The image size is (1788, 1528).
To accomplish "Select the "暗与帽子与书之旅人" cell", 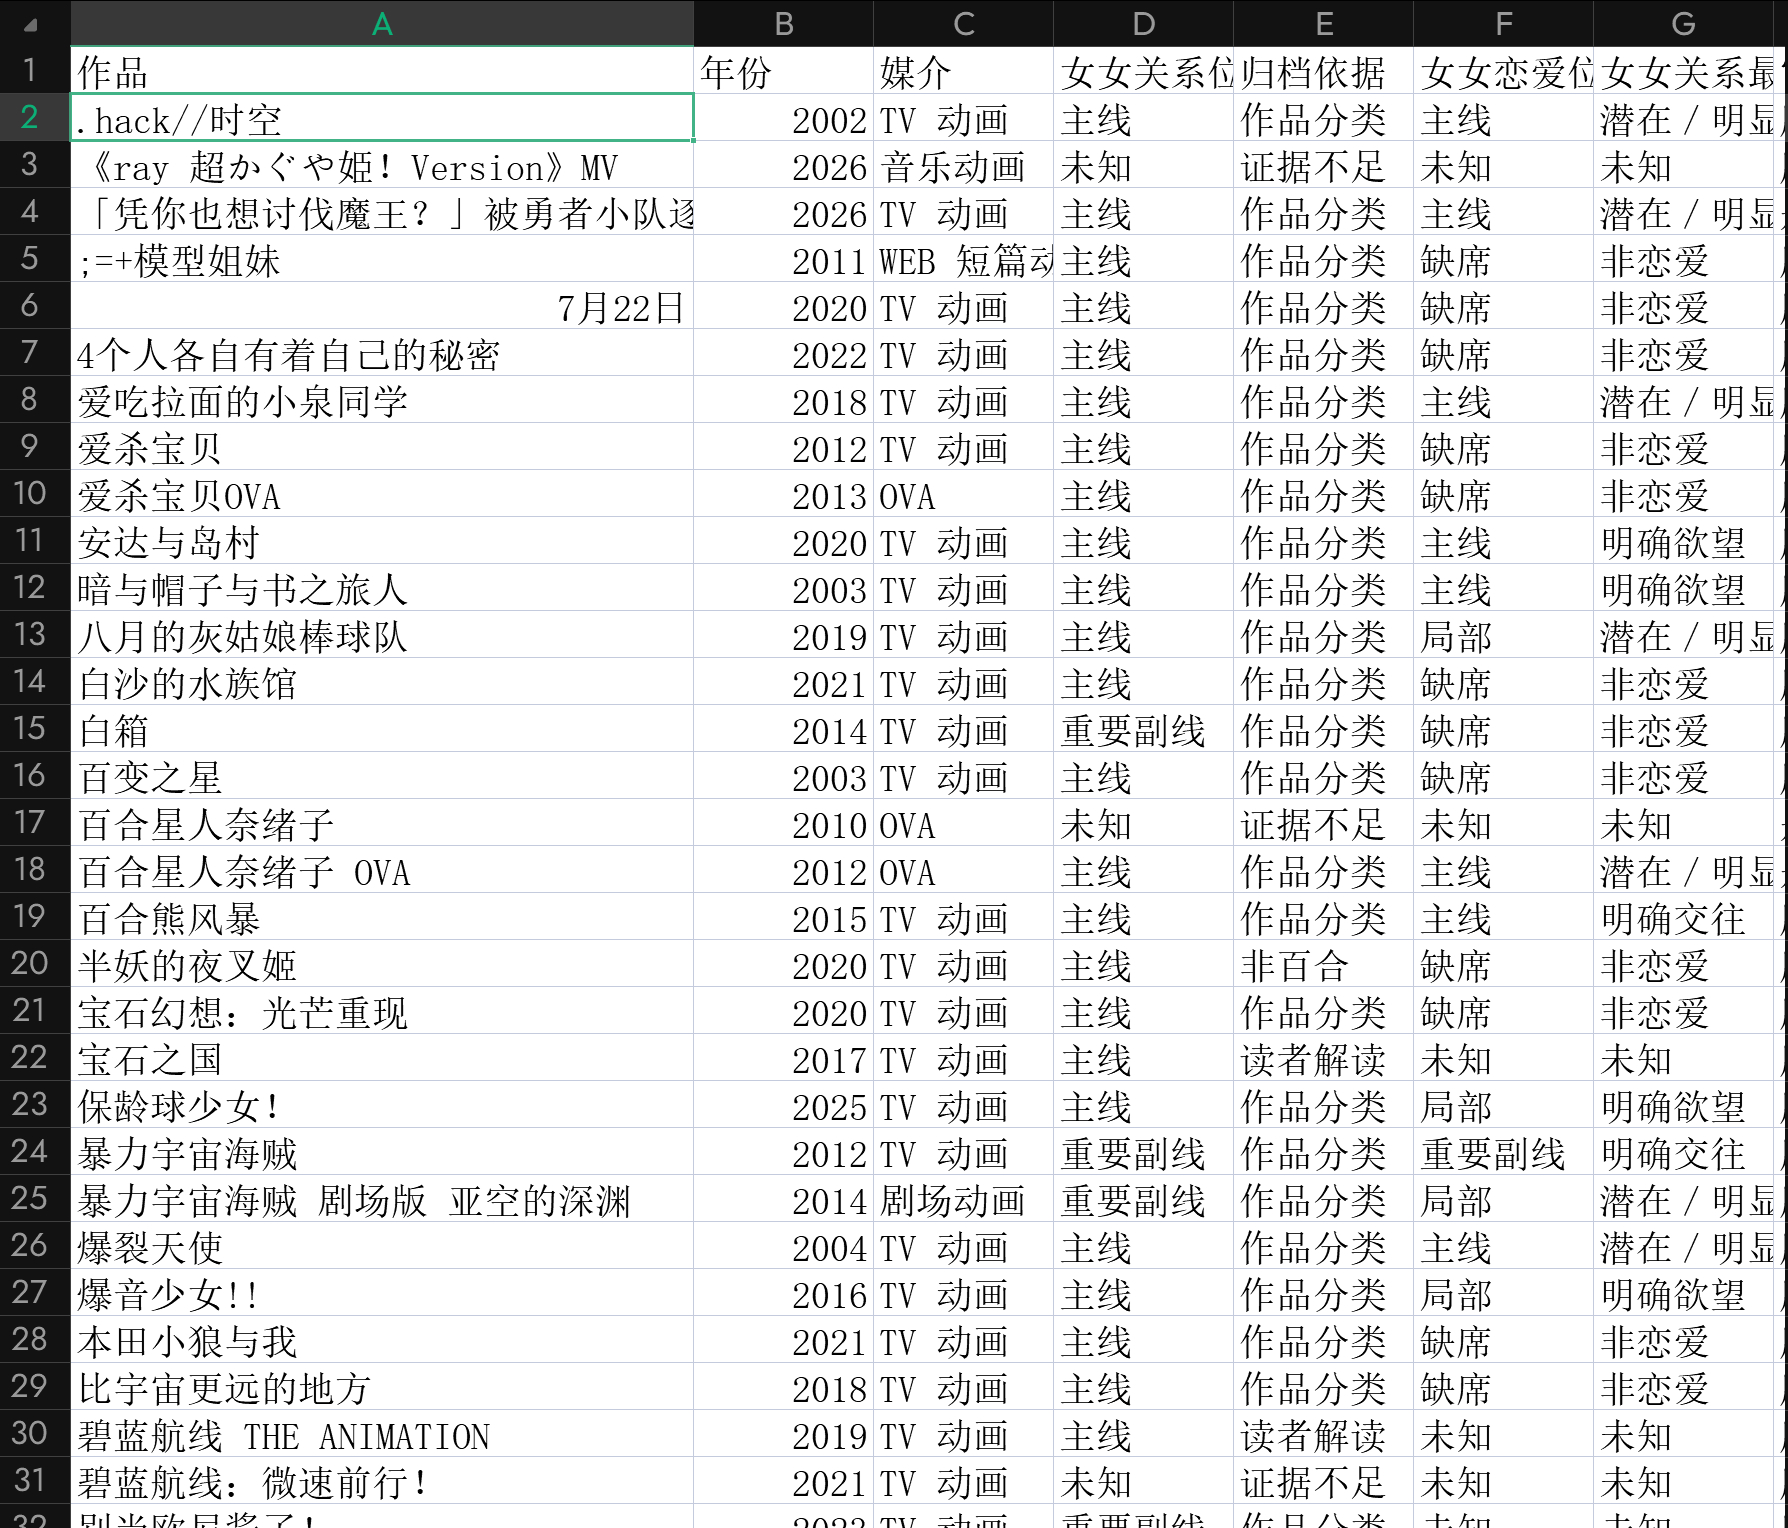I will click(x=382, y=588).
